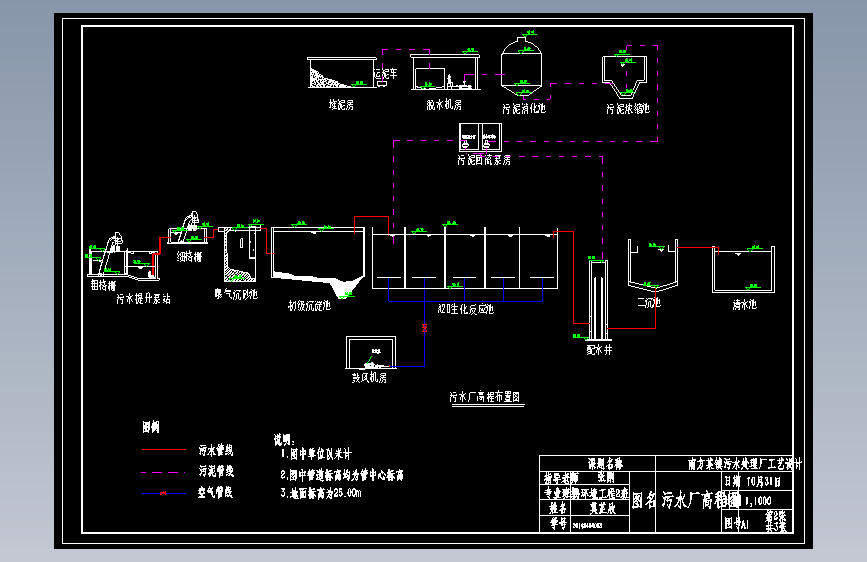Select the fine screen equipment drawing

tap(188, 229)
